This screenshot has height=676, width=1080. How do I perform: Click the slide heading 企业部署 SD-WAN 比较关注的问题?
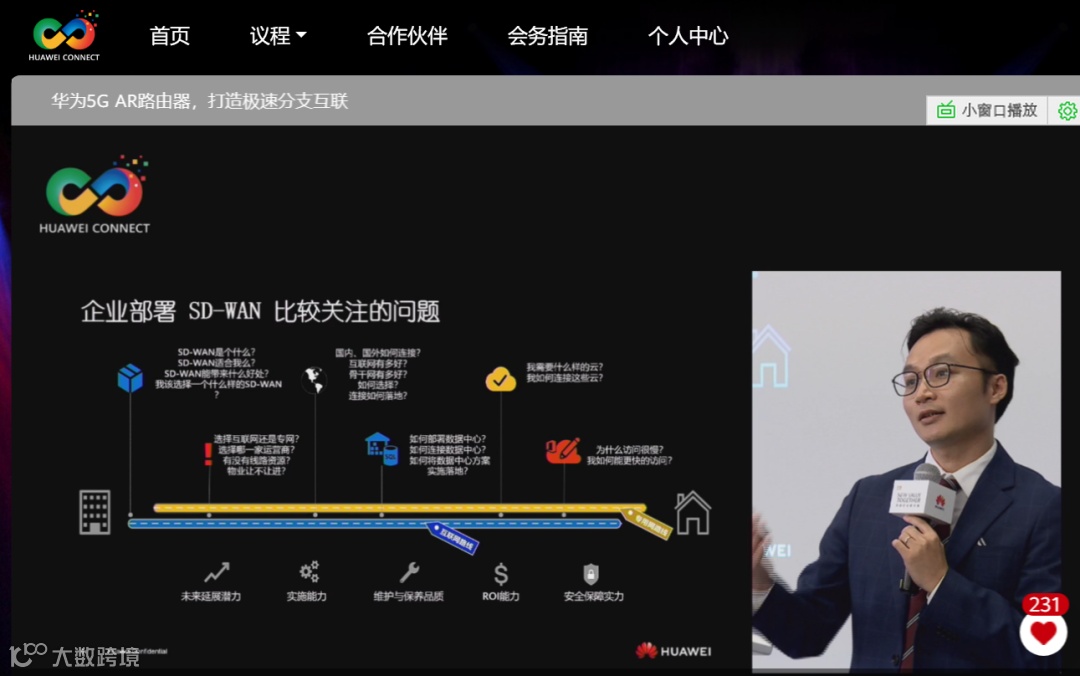pos(260,311)
